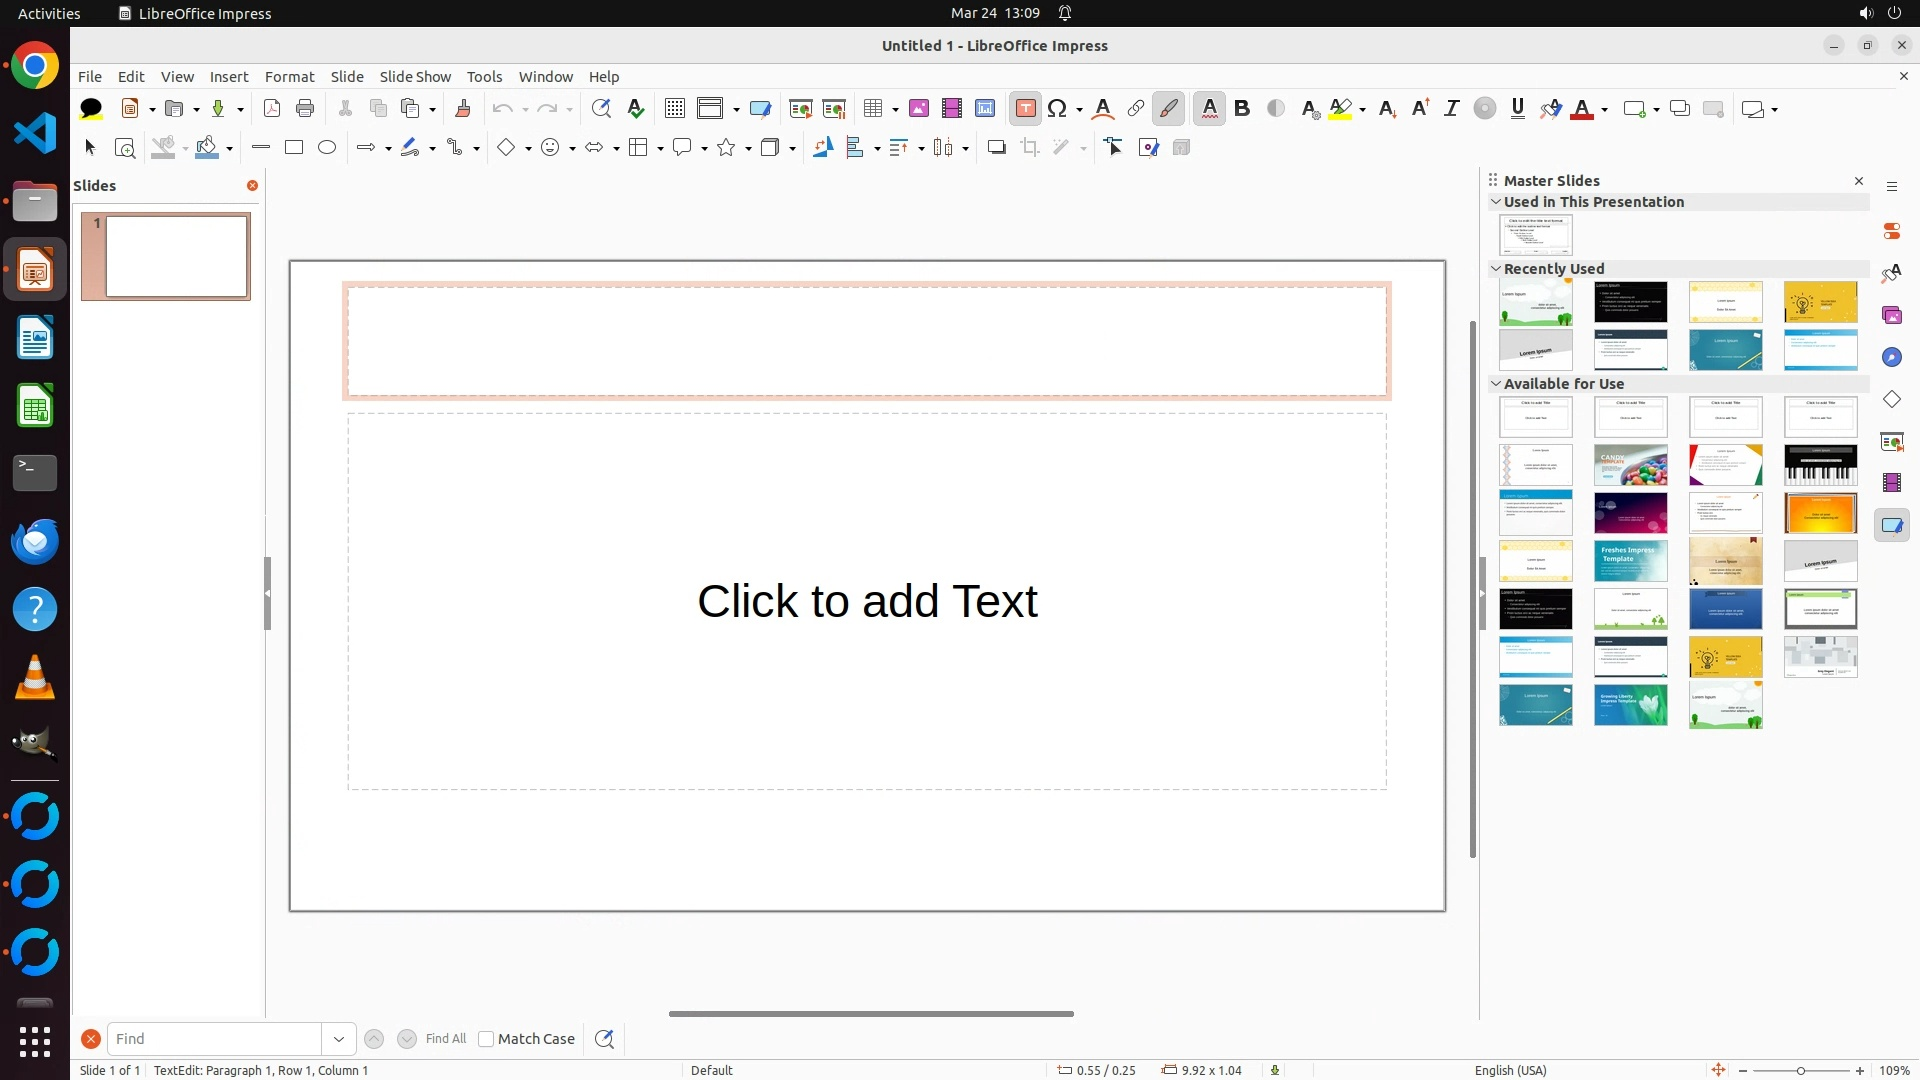Open the Find field history dropdown
Viewport: 1920px width, 1080px height.
click(x=339, y=1039)
